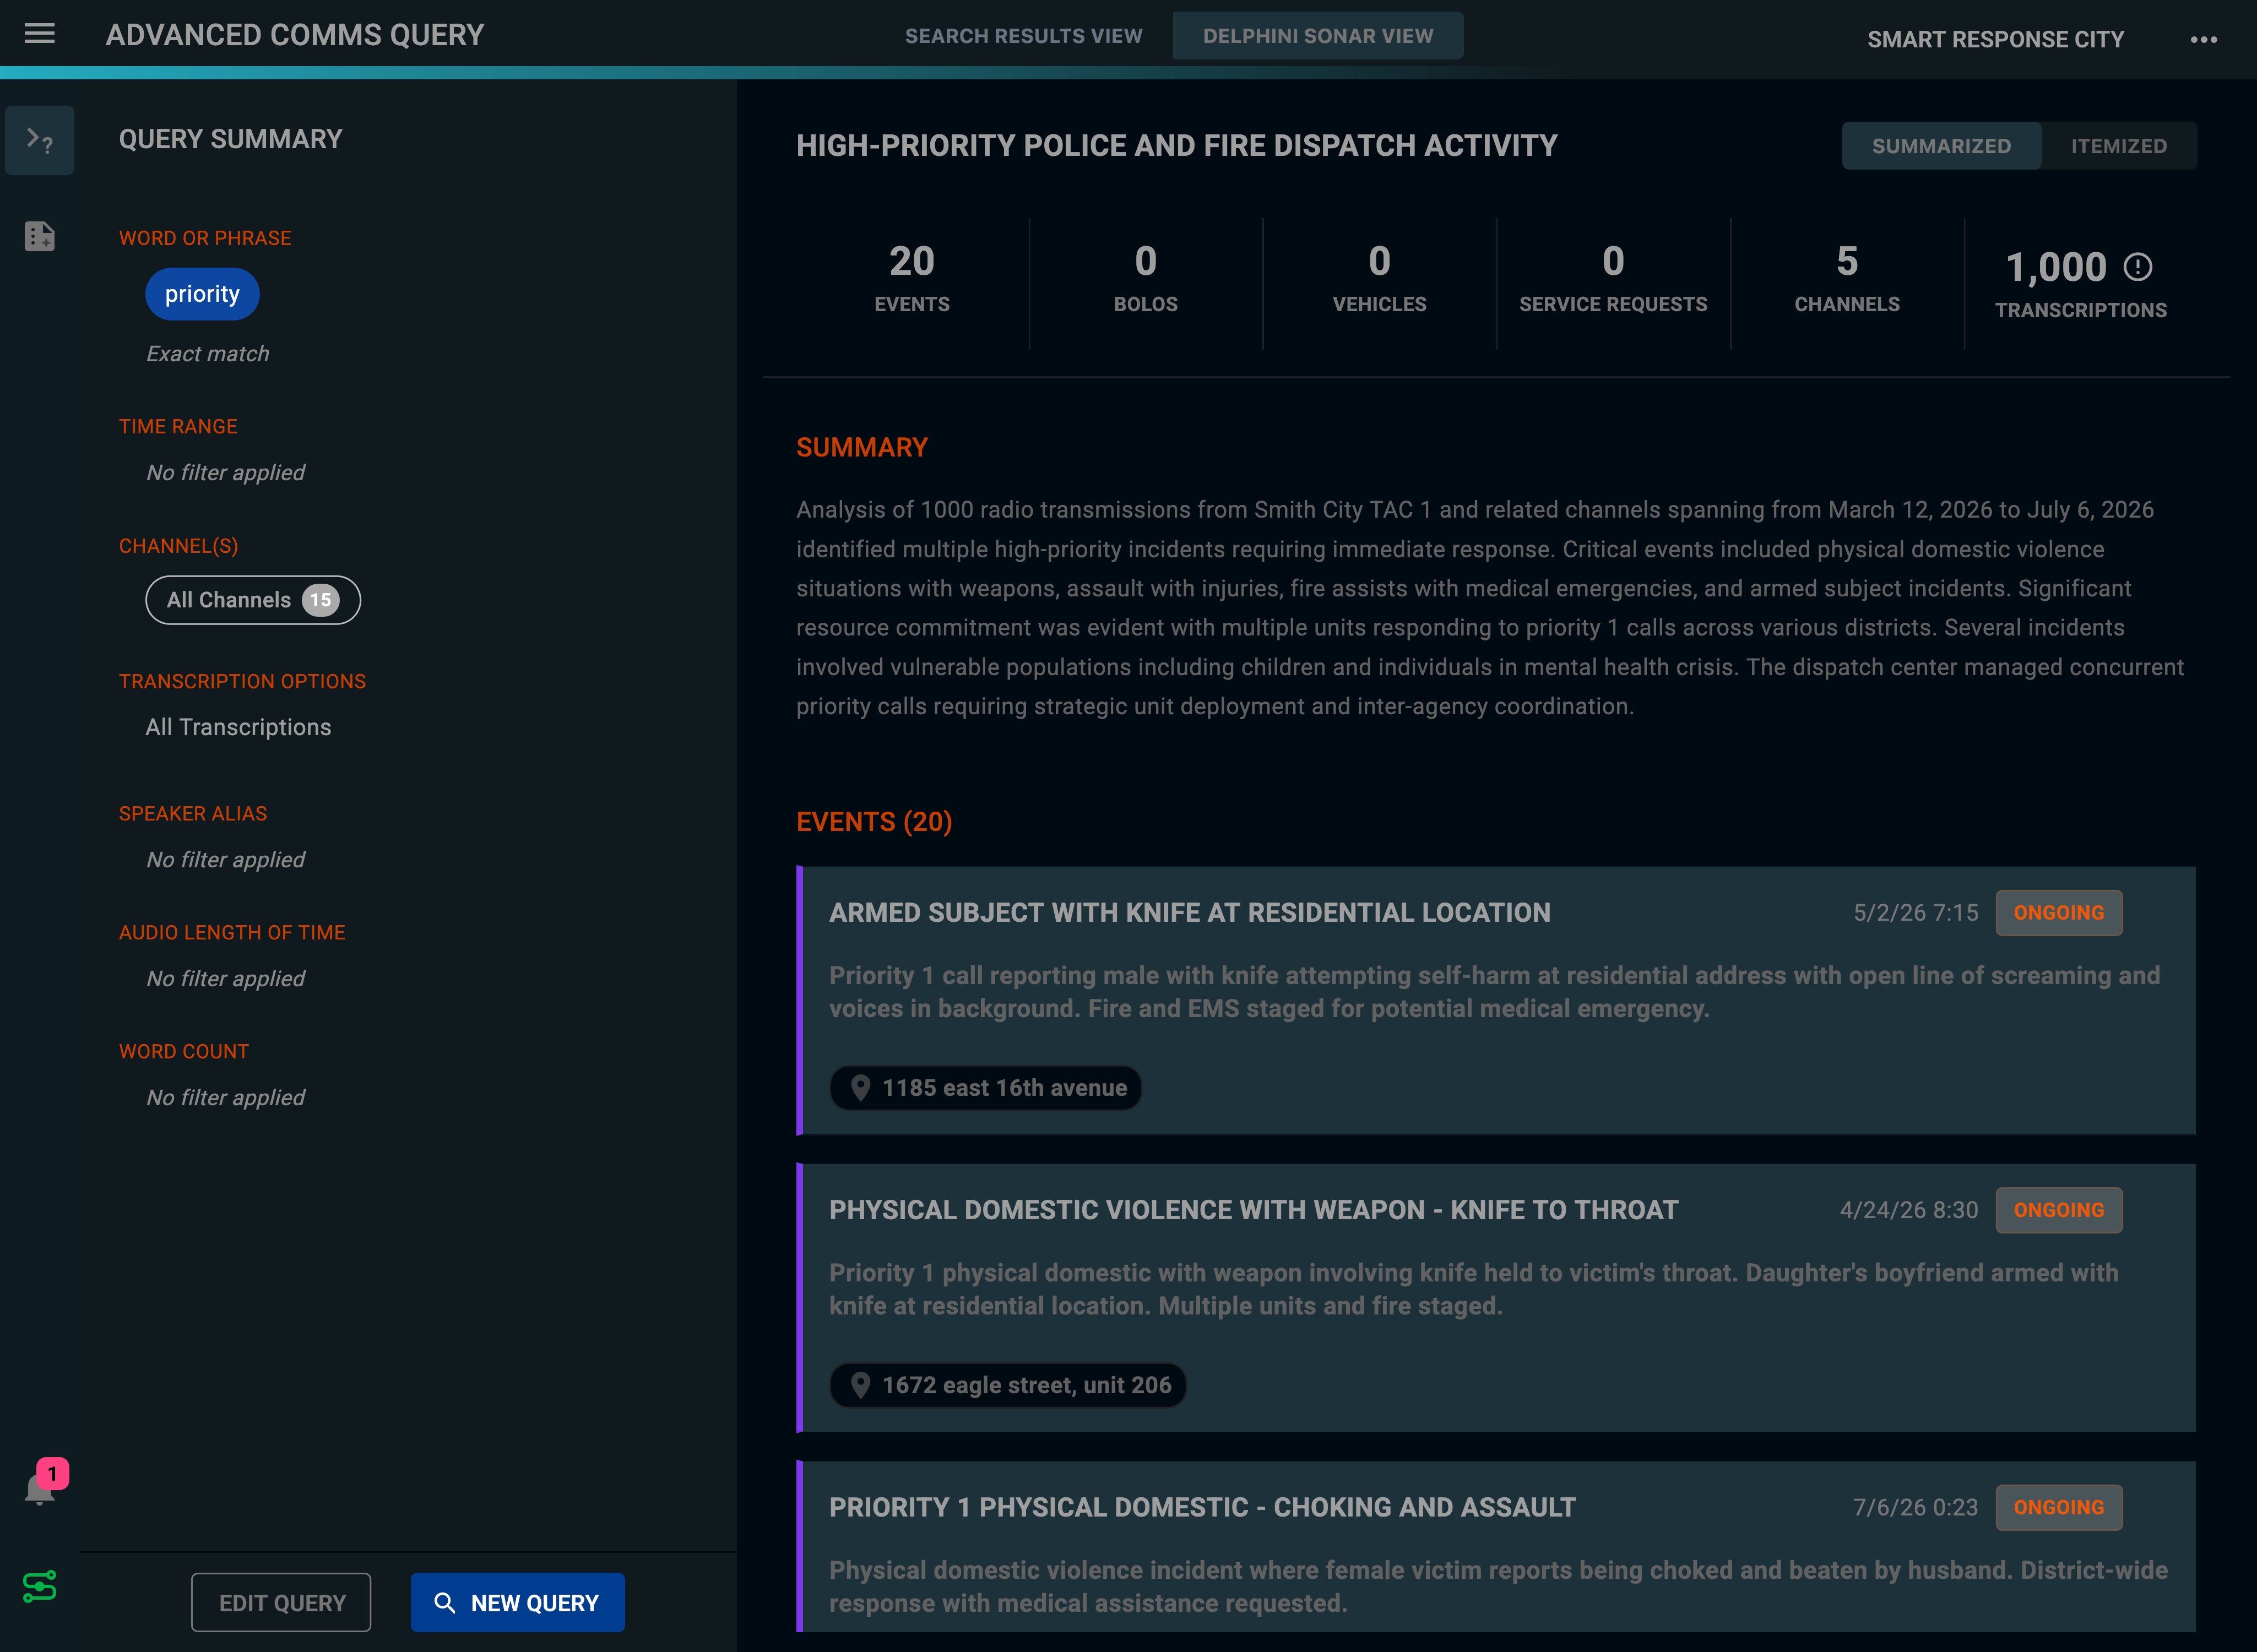Screen dimensions: 2257x1652
Task: Open the hamburger main menu
Action: coord(40,34)
